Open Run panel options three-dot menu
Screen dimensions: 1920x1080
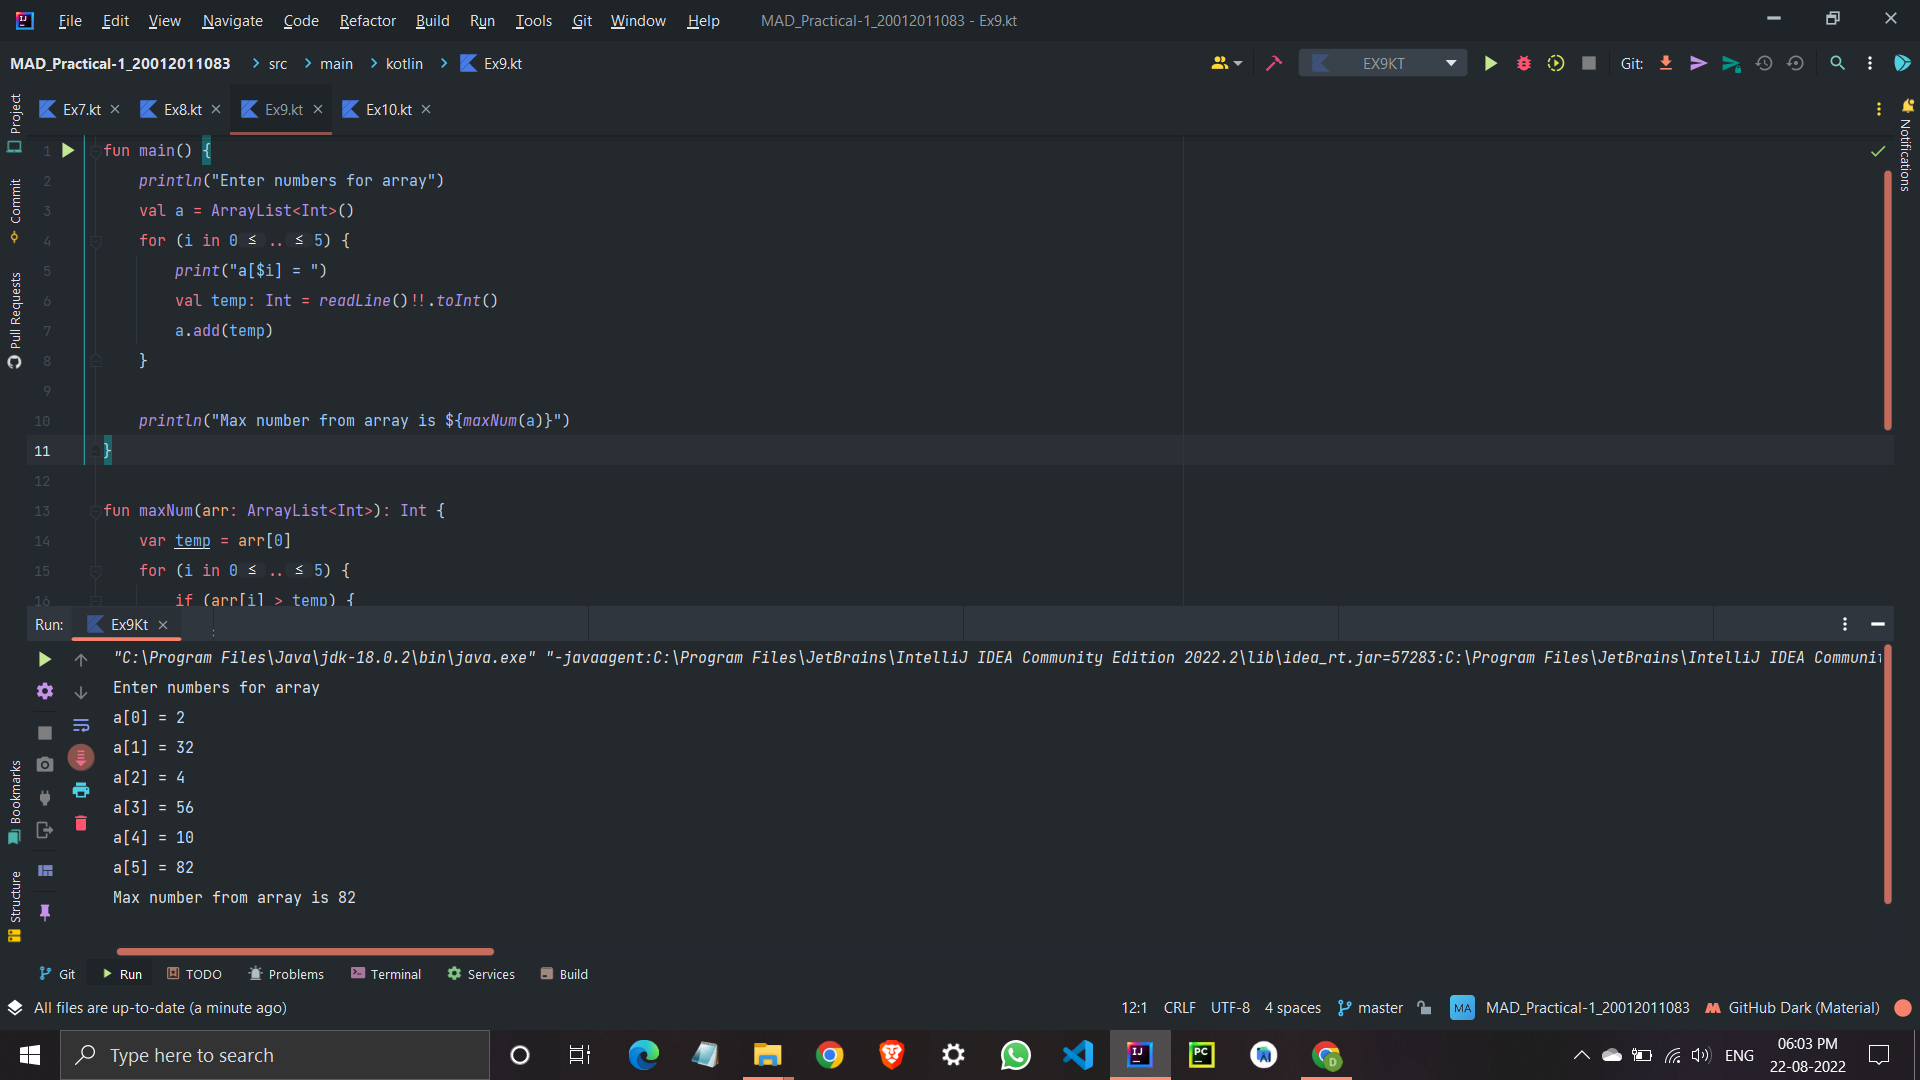1844,624
